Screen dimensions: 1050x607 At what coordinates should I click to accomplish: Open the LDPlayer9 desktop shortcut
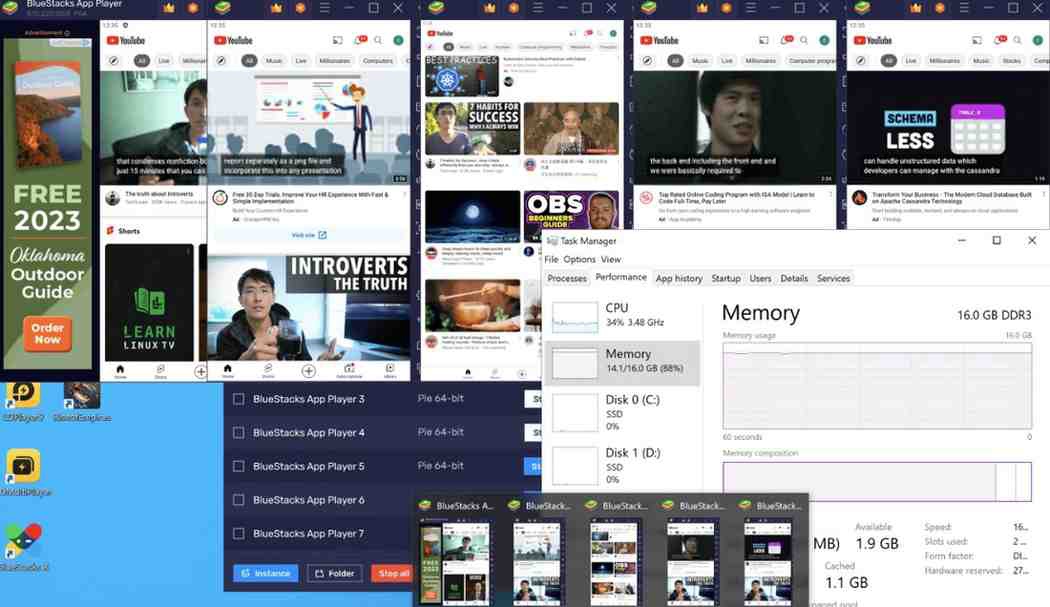(x=23, y=401)
